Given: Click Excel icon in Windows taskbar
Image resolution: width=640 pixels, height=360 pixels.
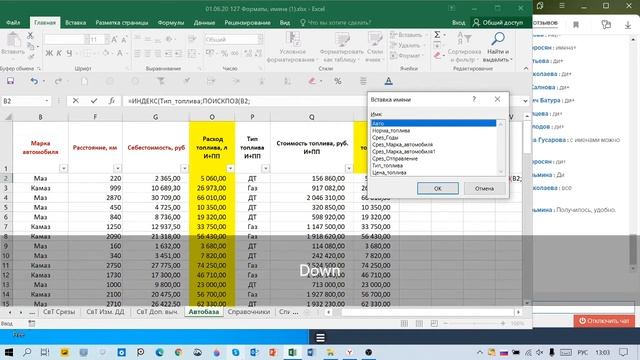Looking at the screenshot, I should pos(292,352).
